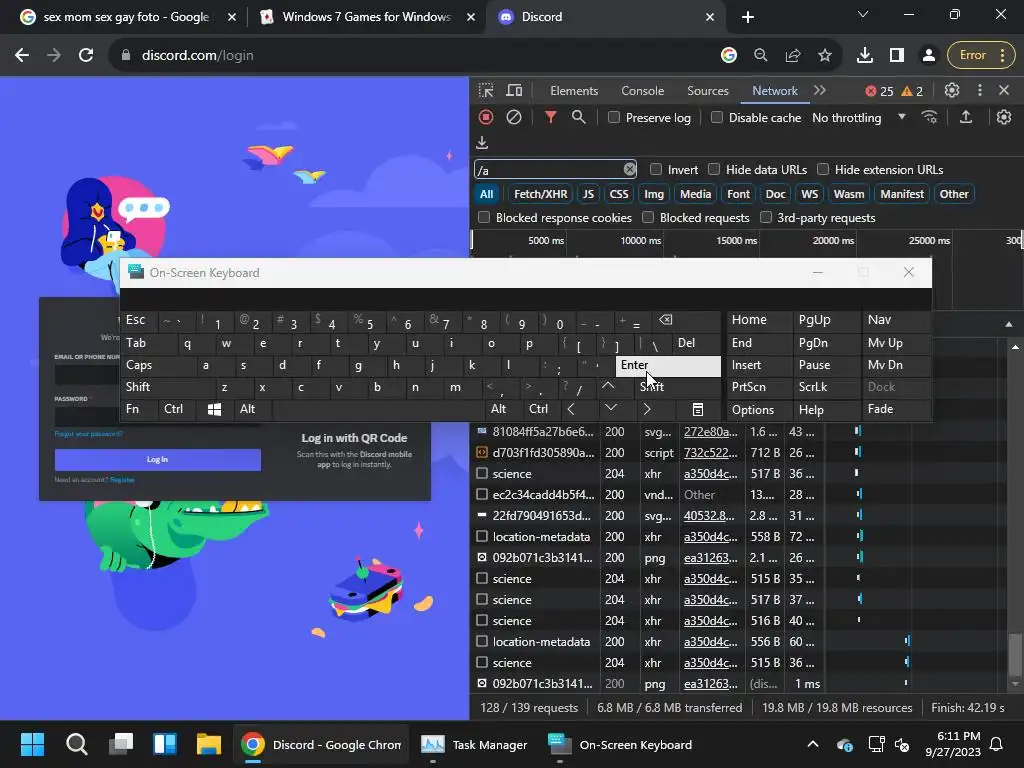Click the warning count badge 2
The image size is (1024, 768).
pos(912,91)
